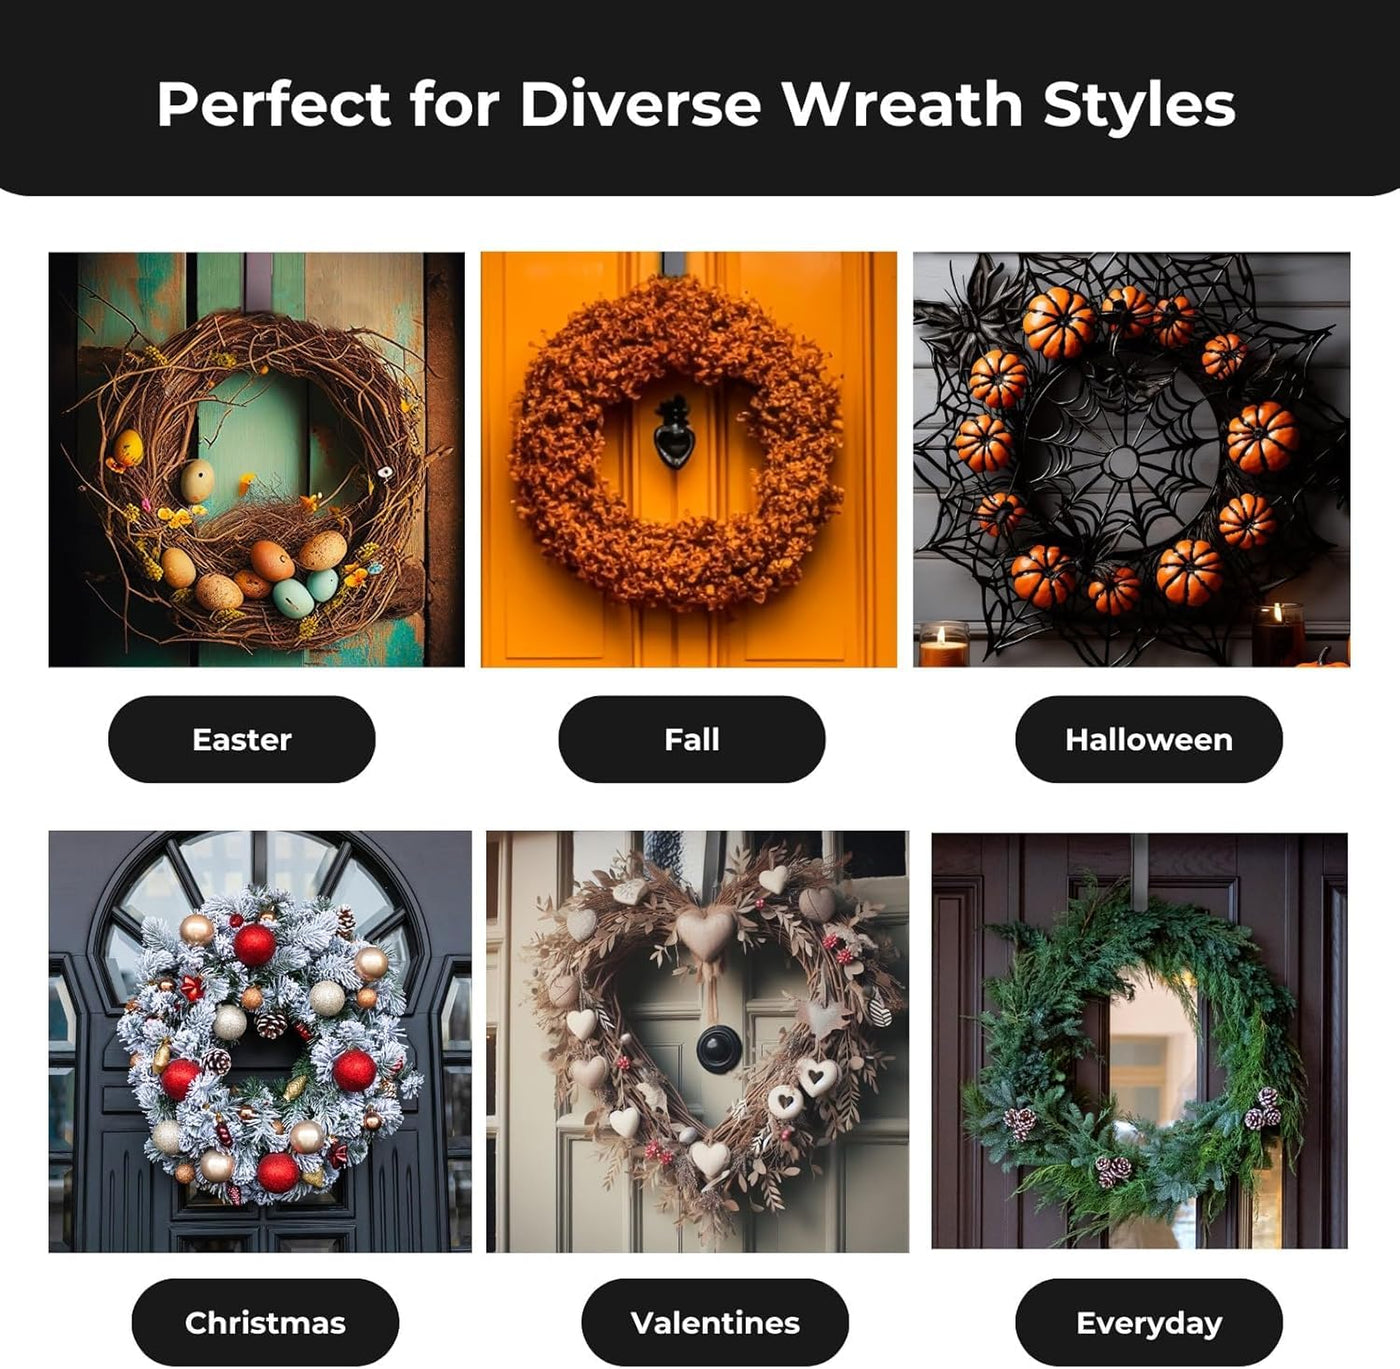Click the 'Perfect for Diverse Wreath Styles' heading
1400x1369 pixels.
tap(696, 104)
